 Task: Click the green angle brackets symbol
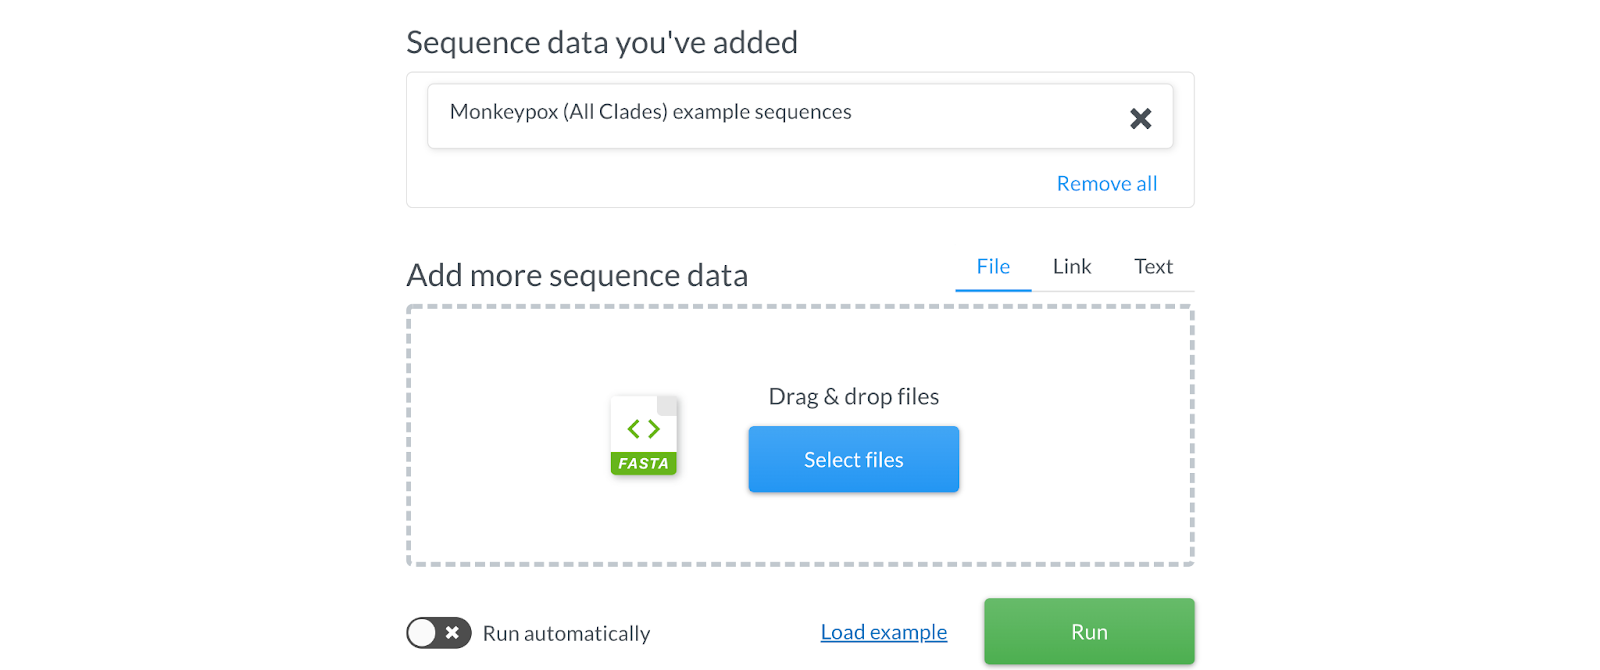coord(644,429)
